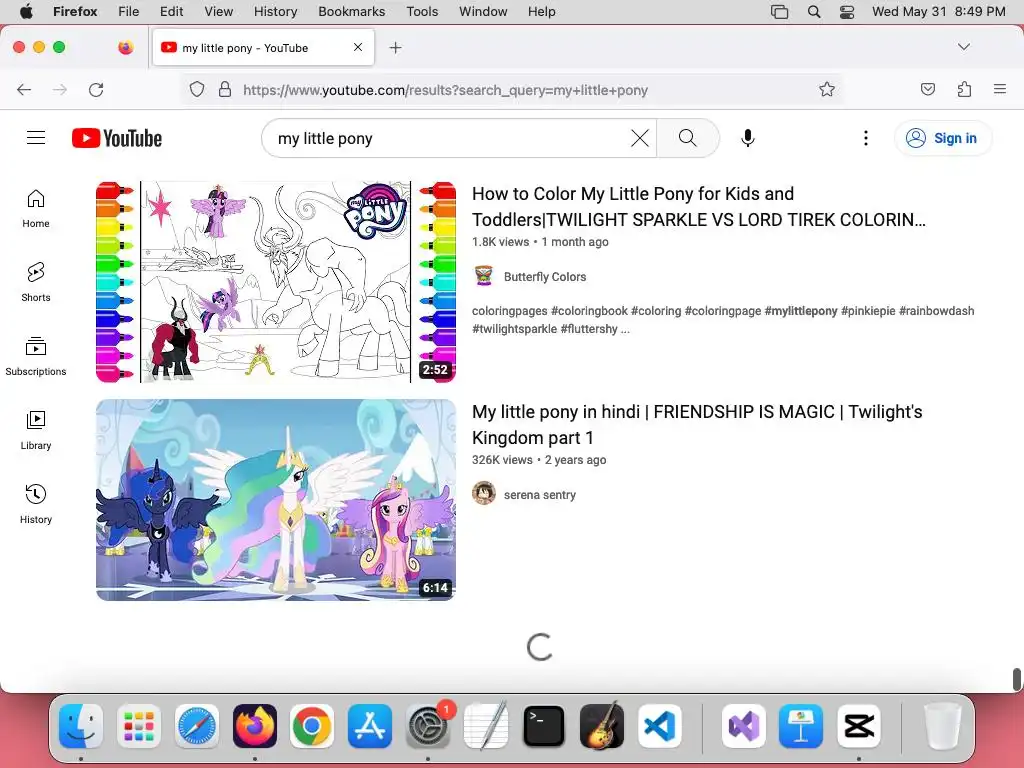Viewport: 1024px width, 768px height.
Task: Start voice search with microphone icon
Action: coord(748,138)
